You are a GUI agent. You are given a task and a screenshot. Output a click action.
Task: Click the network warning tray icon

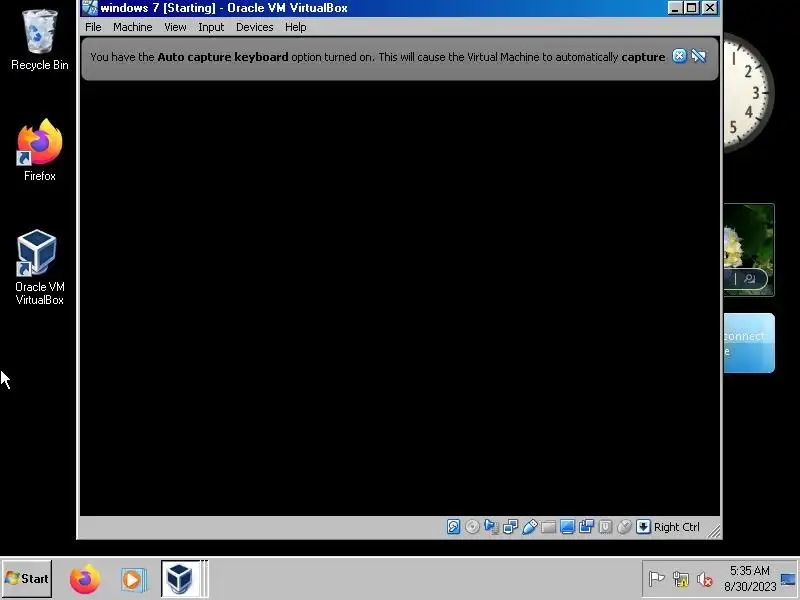(x=681, y=579)
